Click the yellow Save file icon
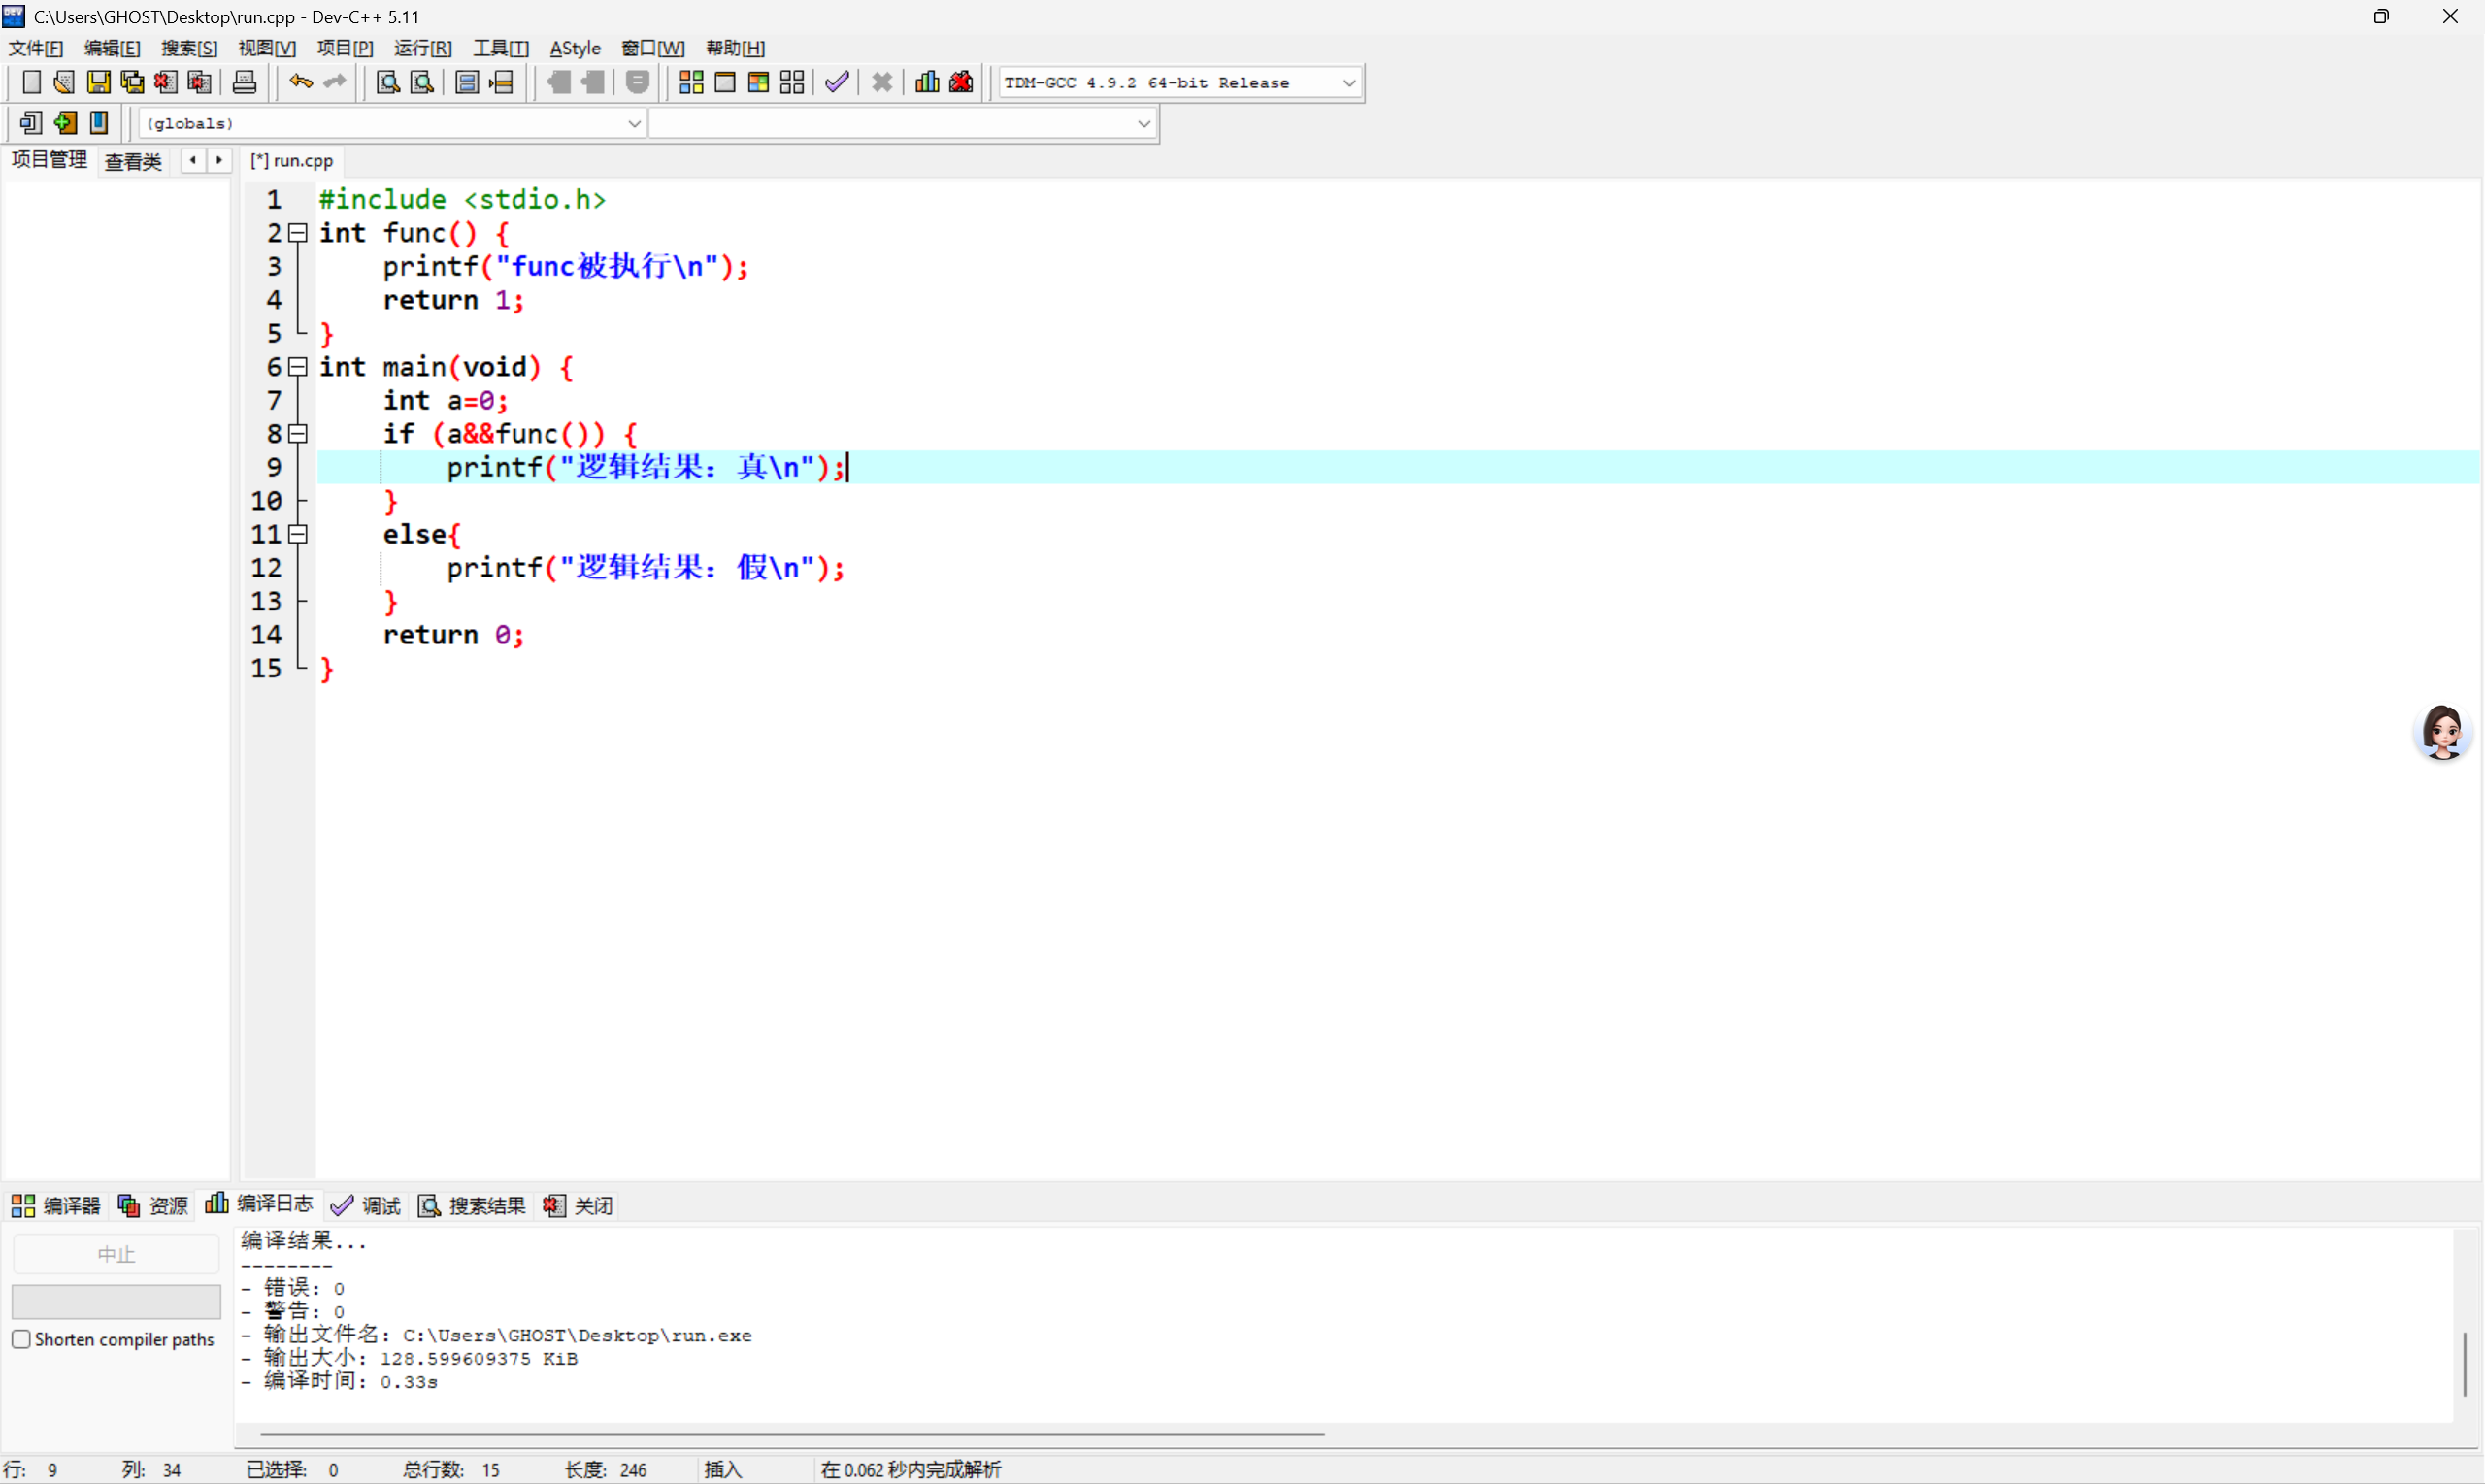Viewport: 2485px width, 1484px height. click(98, 82)
